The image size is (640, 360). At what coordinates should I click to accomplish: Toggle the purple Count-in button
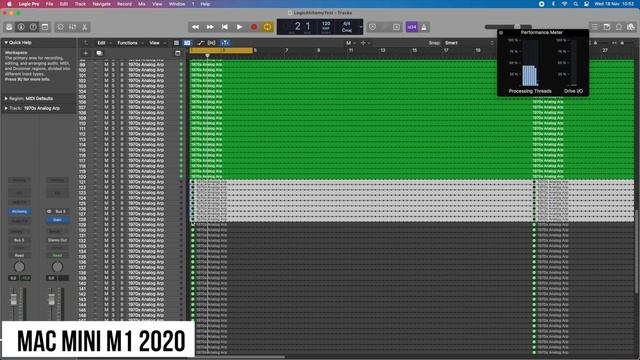tap(411, 27)
